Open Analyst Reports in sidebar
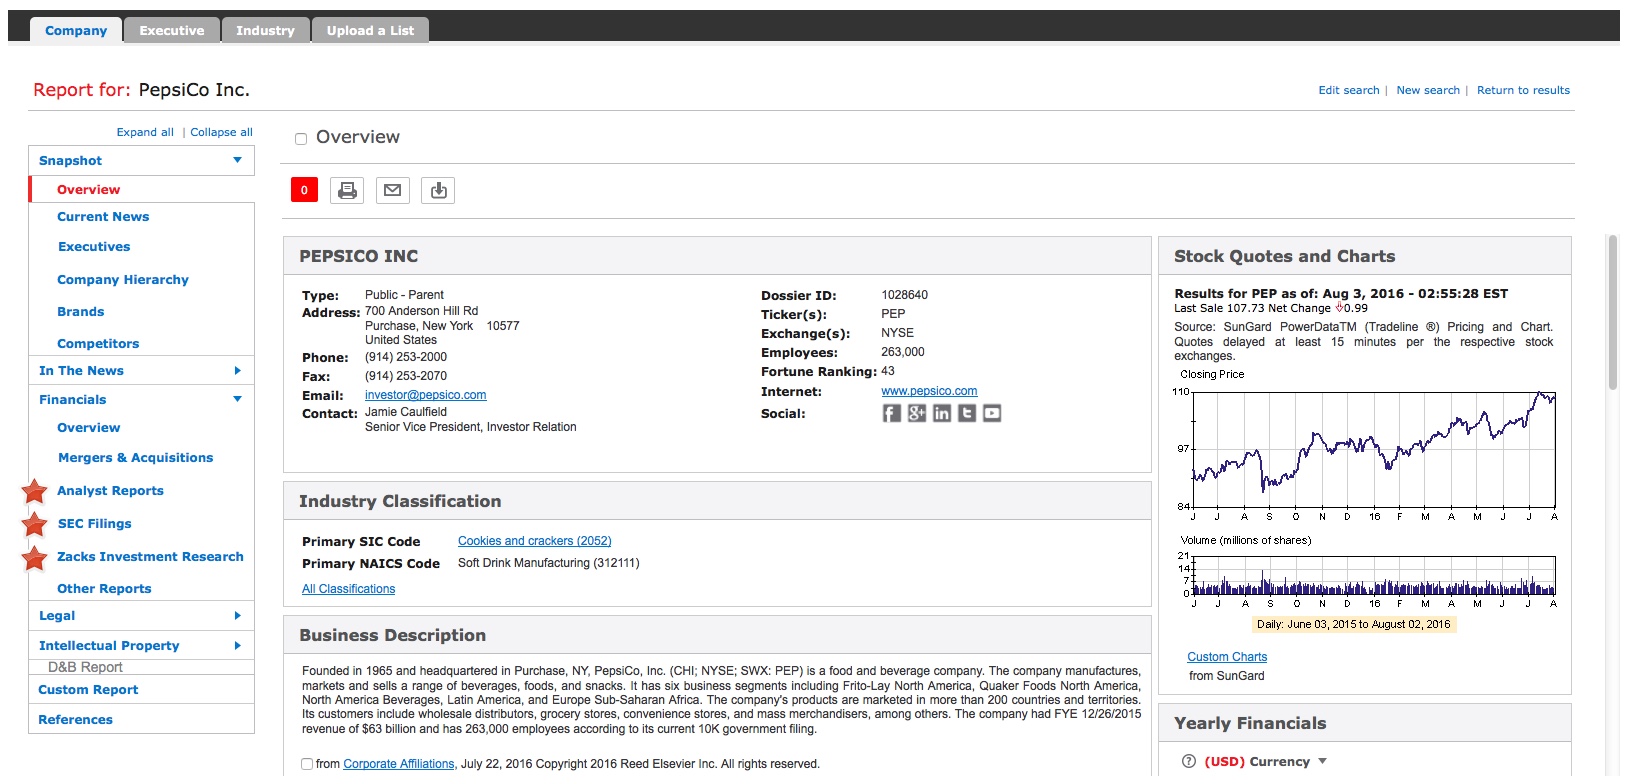1628x784 pixels. [x=110, y=490]
